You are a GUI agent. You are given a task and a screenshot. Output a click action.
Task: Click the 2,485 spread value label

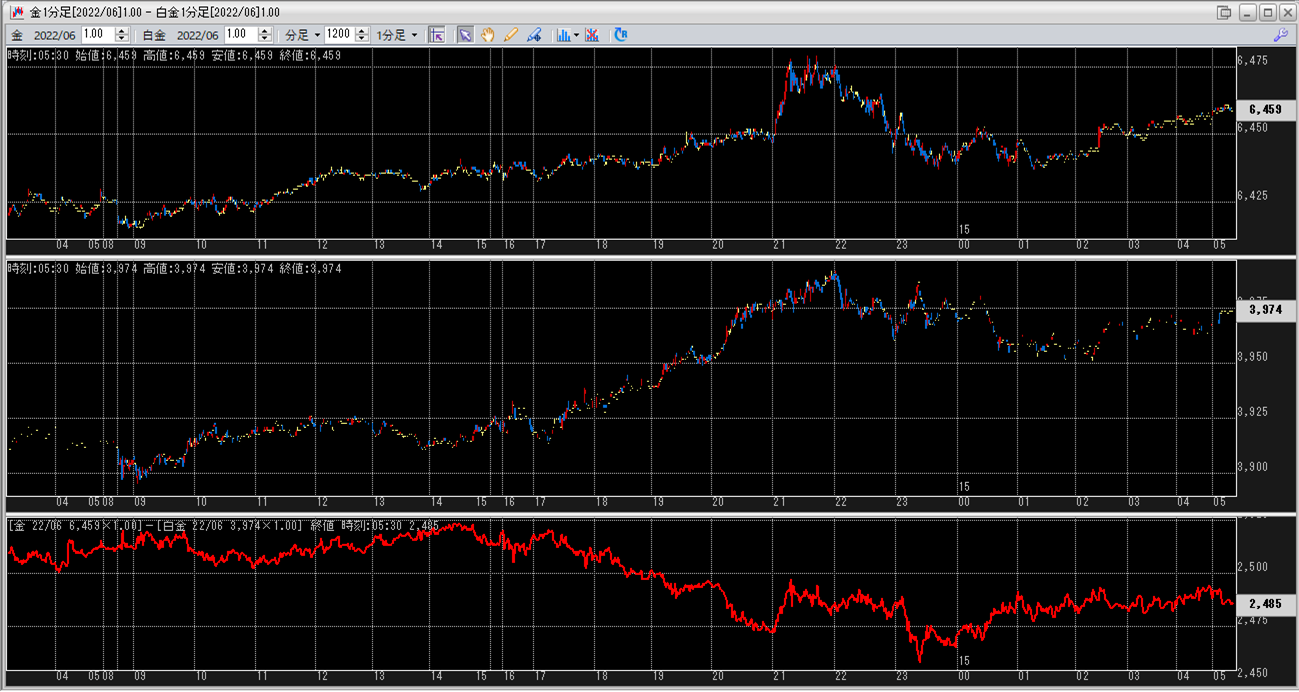click(x=1265, y=604)
